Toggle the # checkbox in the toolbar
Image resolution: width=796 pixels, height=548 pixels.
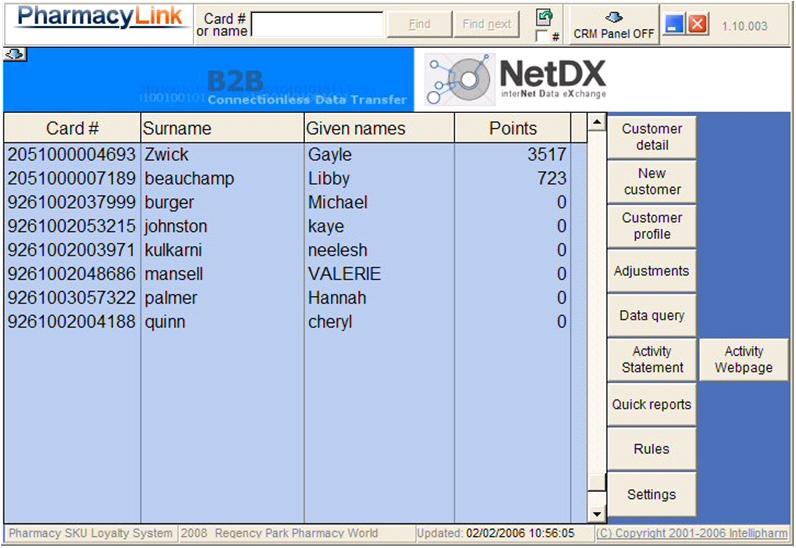tap(541, 37)
